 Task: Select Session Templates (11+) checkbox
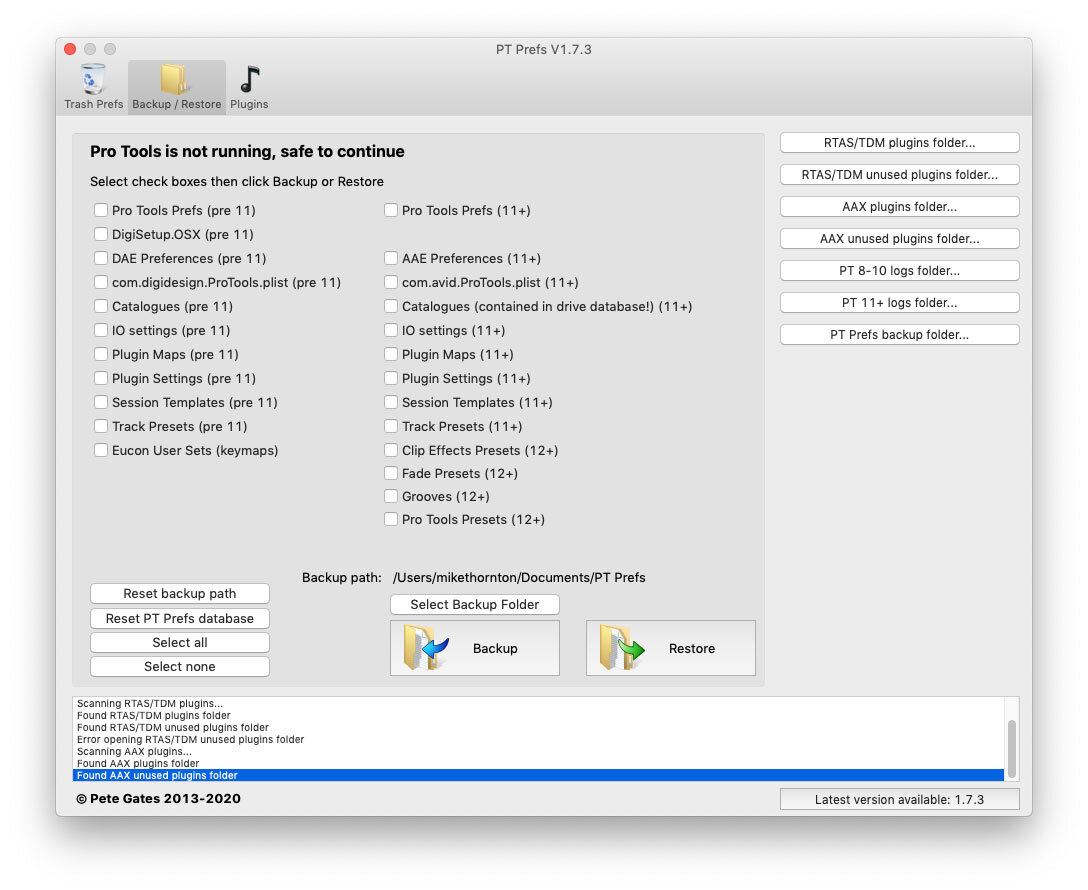391,402
